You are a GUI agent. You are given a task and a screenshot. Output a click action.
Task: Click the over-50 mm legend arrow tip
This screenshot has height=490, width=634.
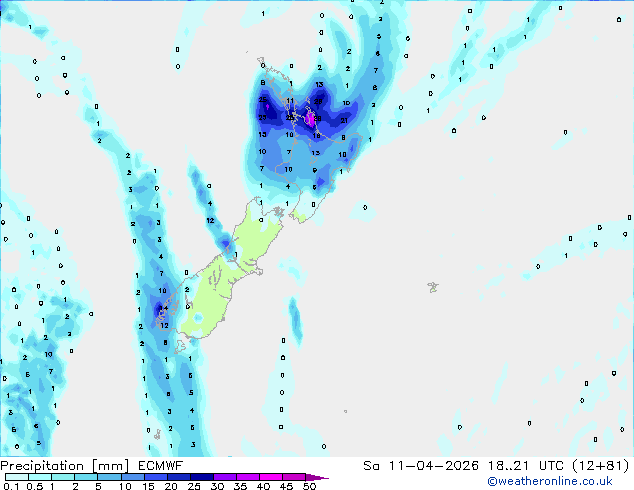317,477
